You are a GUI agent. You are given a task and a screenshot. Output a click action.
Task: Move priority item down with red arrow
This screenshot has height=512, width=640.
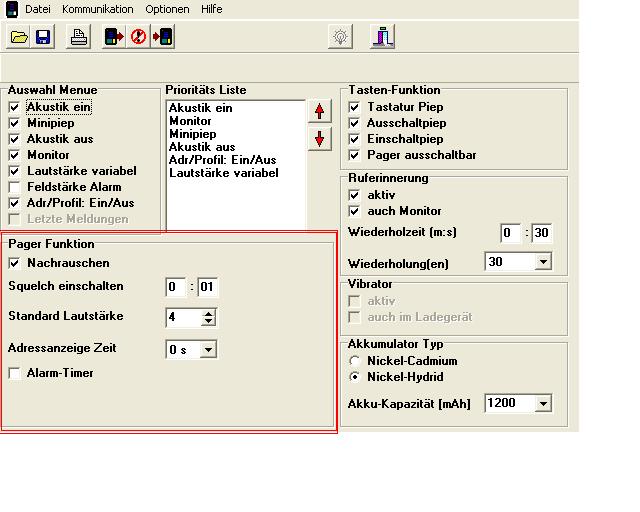(319, 138)
